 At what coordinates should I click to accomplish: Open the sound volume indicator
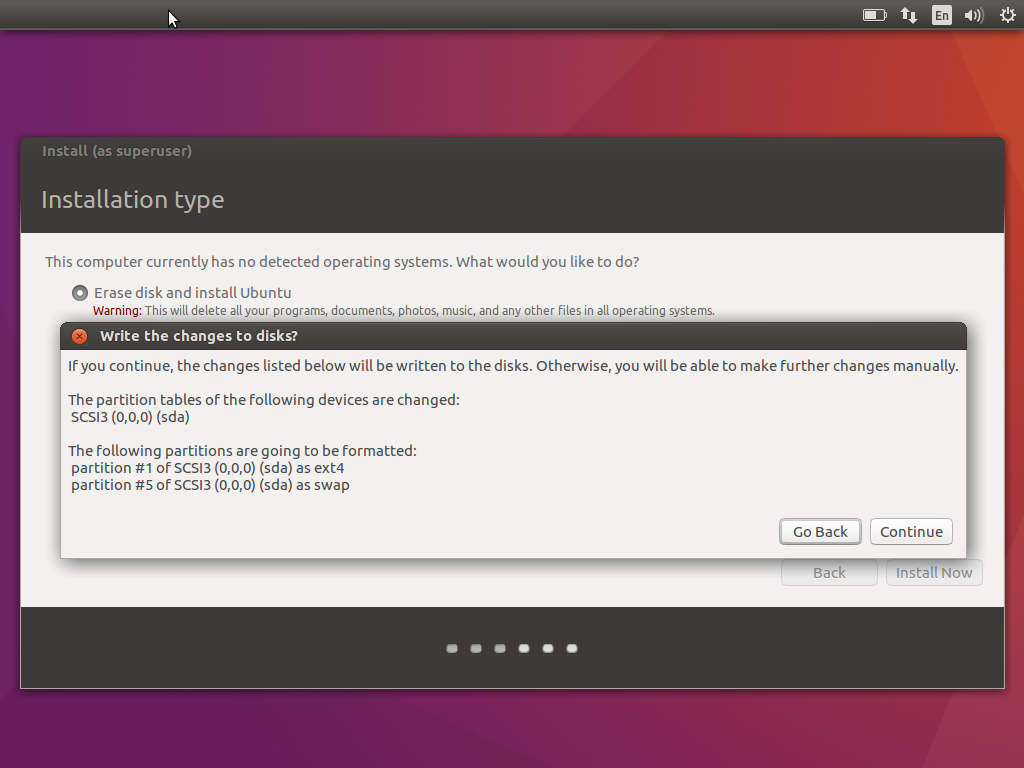(974, 14)
